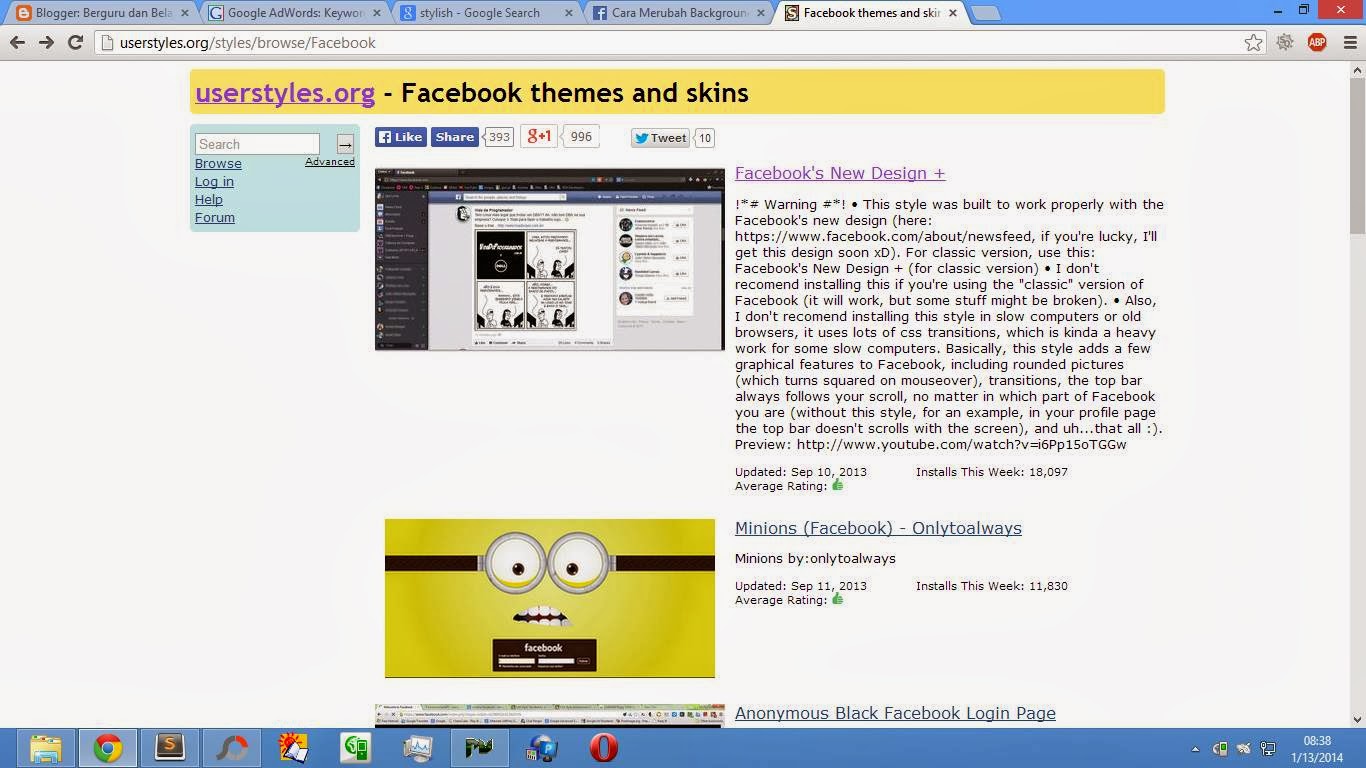Launch Opera from the taskbar
Screen dimensions: 1366x768
[604, 748]
